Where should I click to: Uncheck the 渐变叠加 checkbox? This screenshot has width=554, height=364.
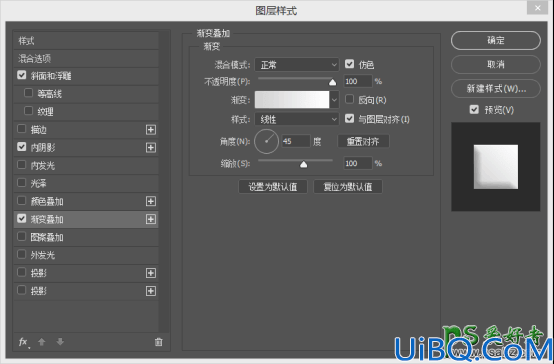coord(22,218)
